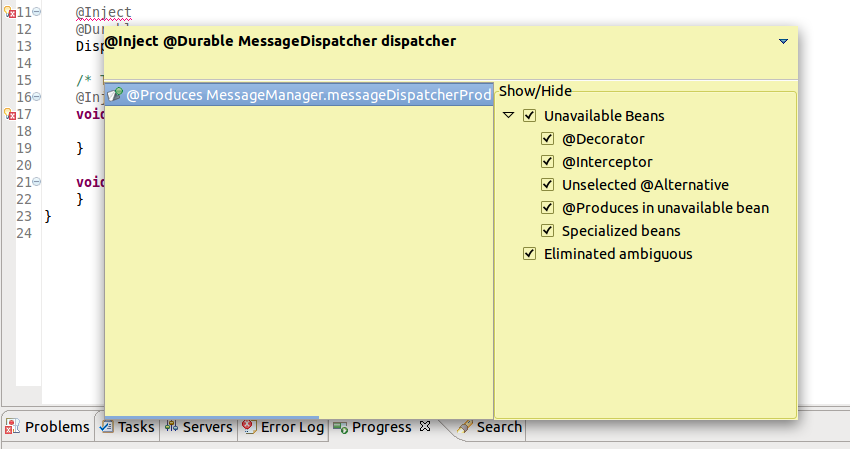Click the closing brace on line 23

[x=48, y=216]
